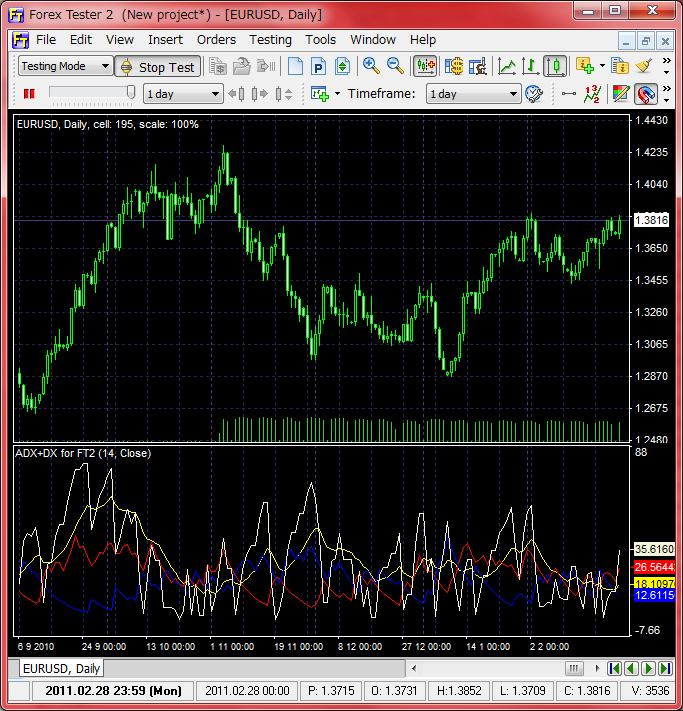Click the status bar date 2011.02.28 23:59
Screen dimensions: 683x711
[113, 691]
